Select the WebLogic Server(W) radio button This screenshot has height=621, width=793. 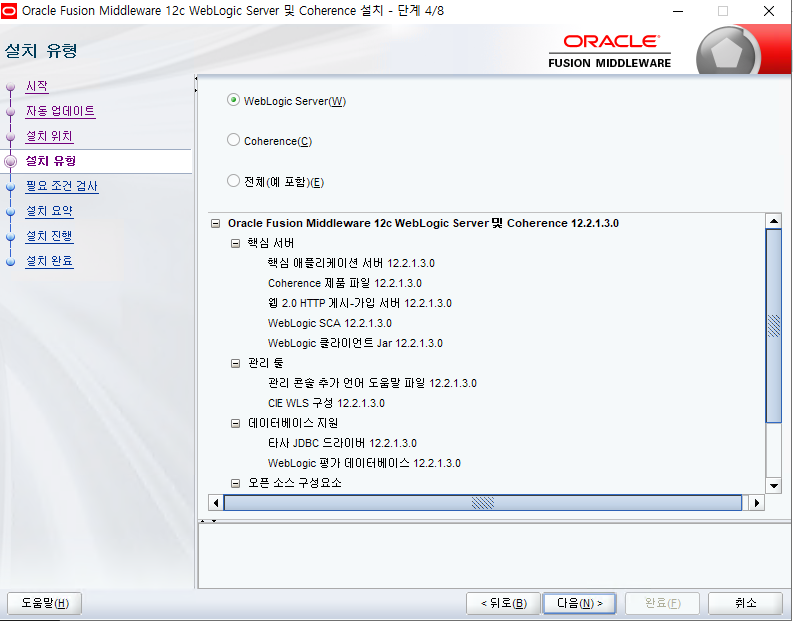click(233, 100)
